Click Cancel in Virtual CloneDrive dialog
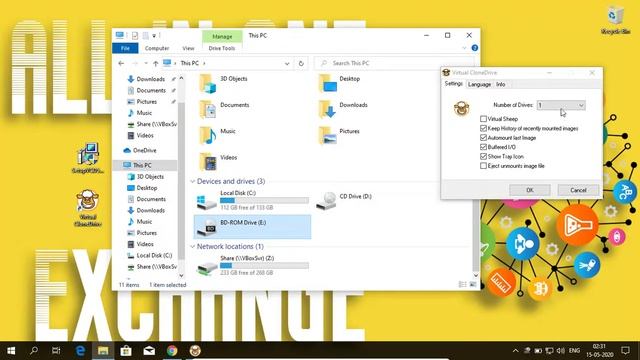This screenshot has width=640, height=360. point(578,190)
